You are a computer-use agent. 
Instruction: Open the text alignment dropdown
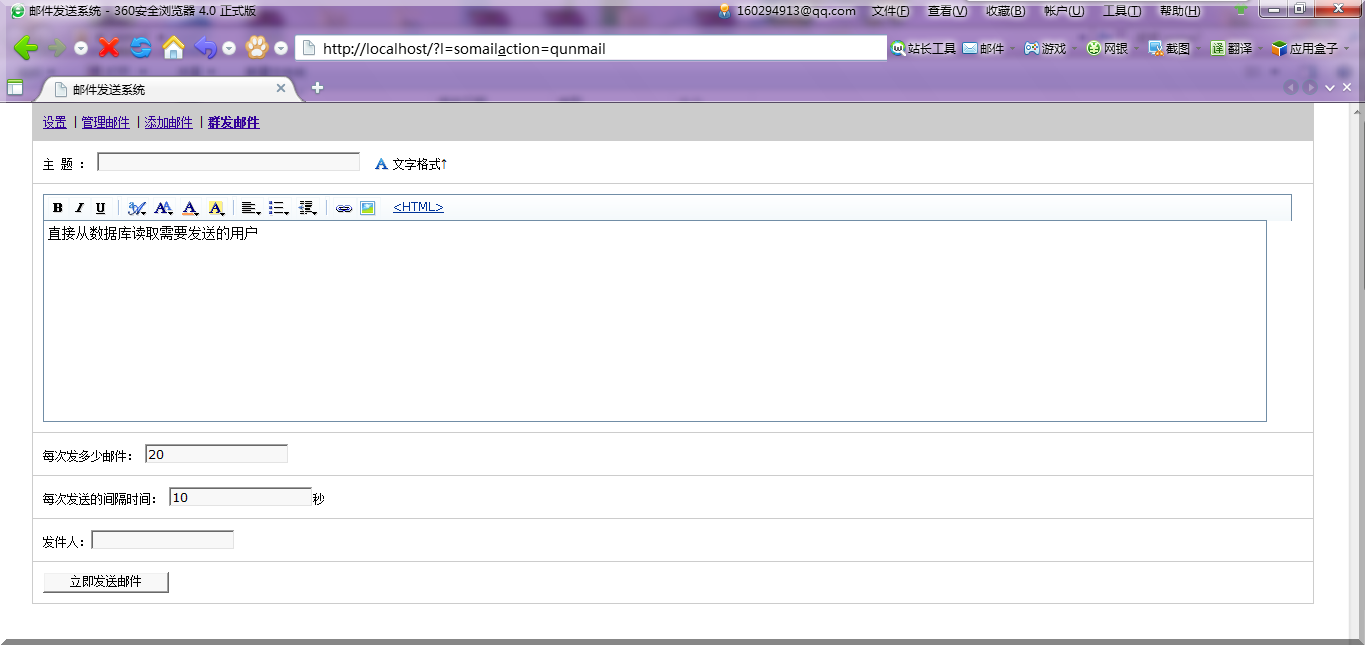pyautogui.click(x=251, y=208)
